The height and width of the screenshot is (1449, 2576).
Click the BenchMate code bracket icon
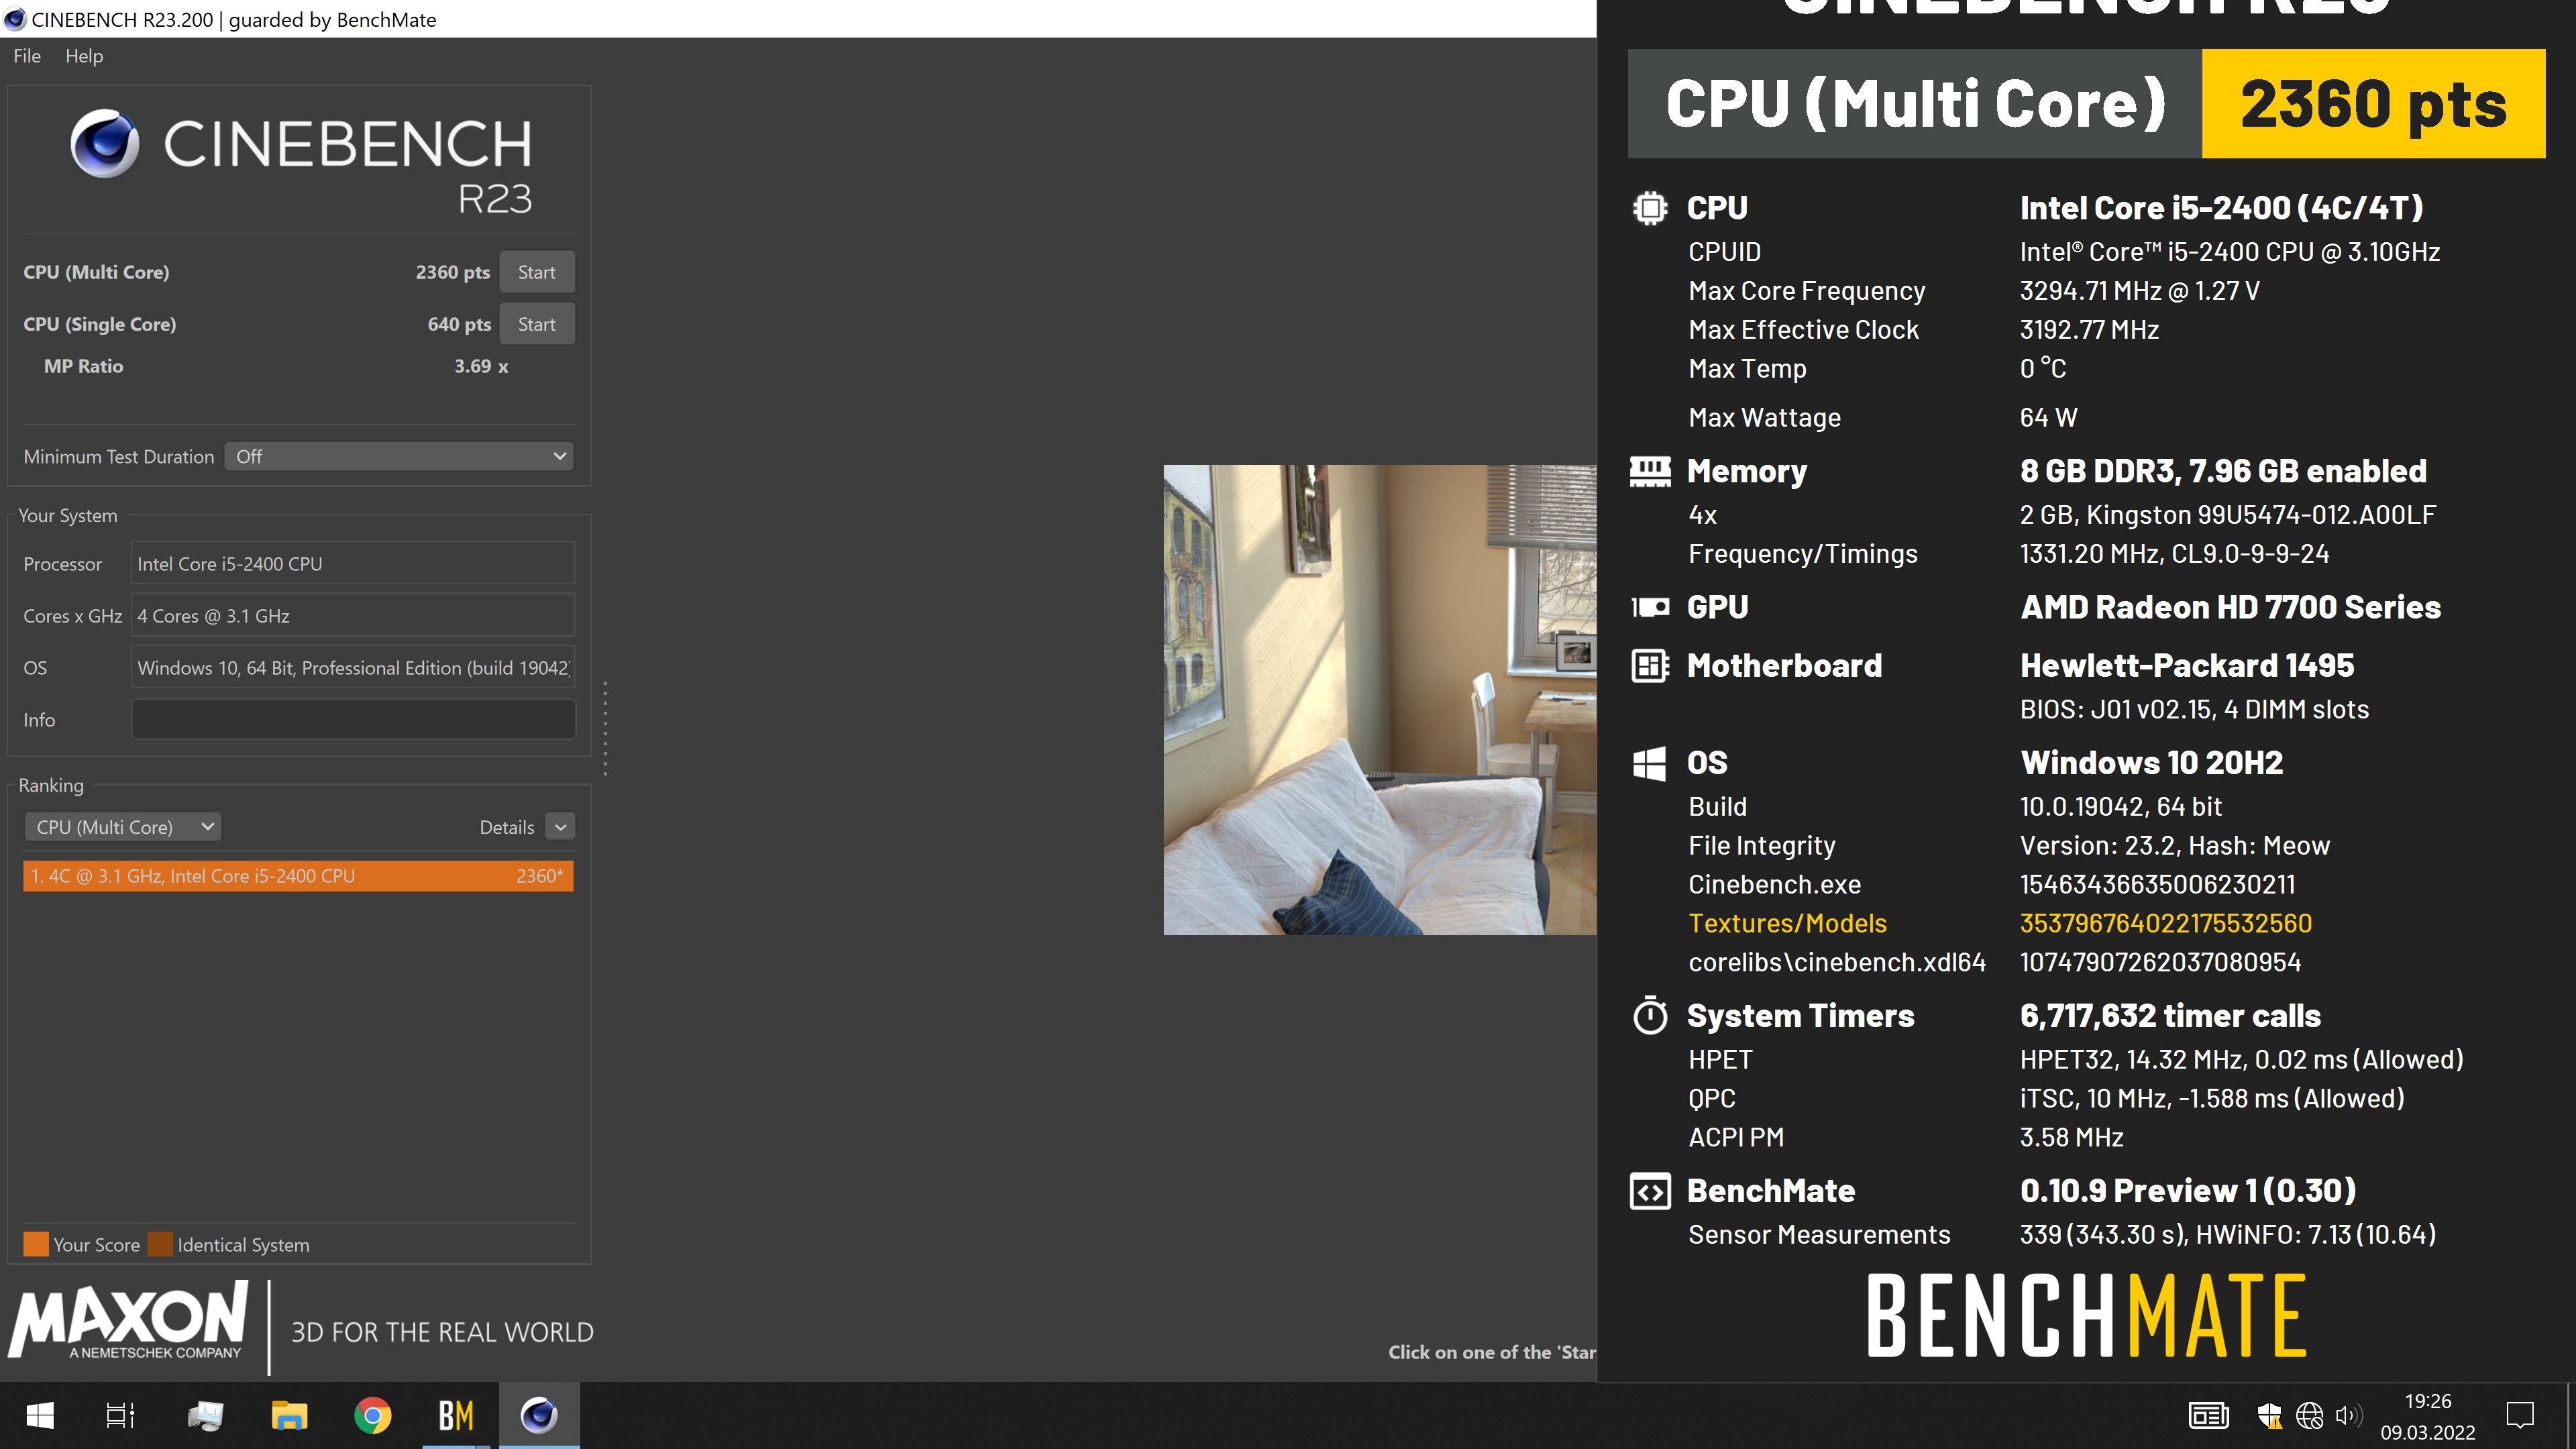click(x=1650, y=1191)
